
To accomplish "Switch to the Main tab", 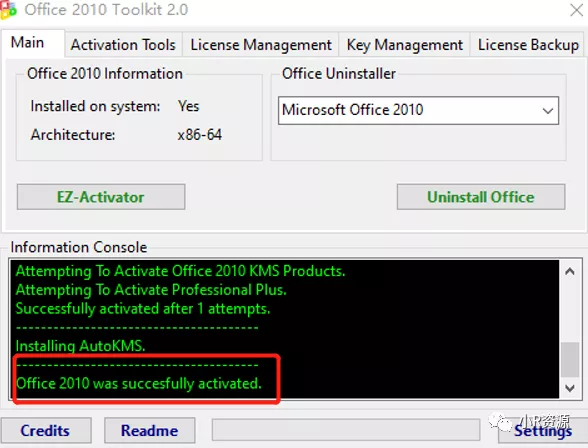I will 27,42.
